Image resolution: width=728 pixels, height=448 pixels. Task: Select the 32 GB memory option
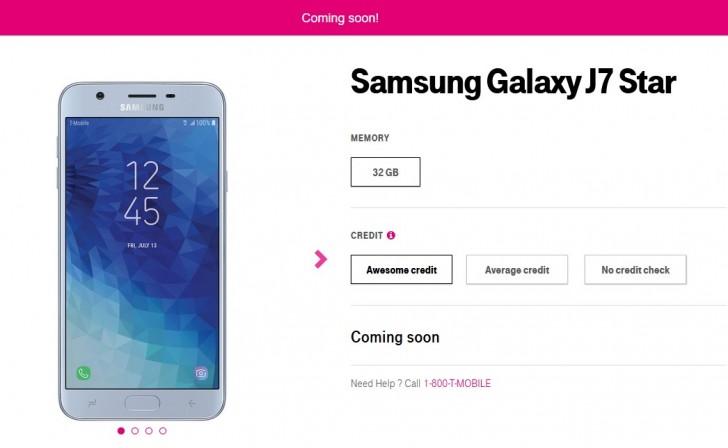(x=385, y=172)
